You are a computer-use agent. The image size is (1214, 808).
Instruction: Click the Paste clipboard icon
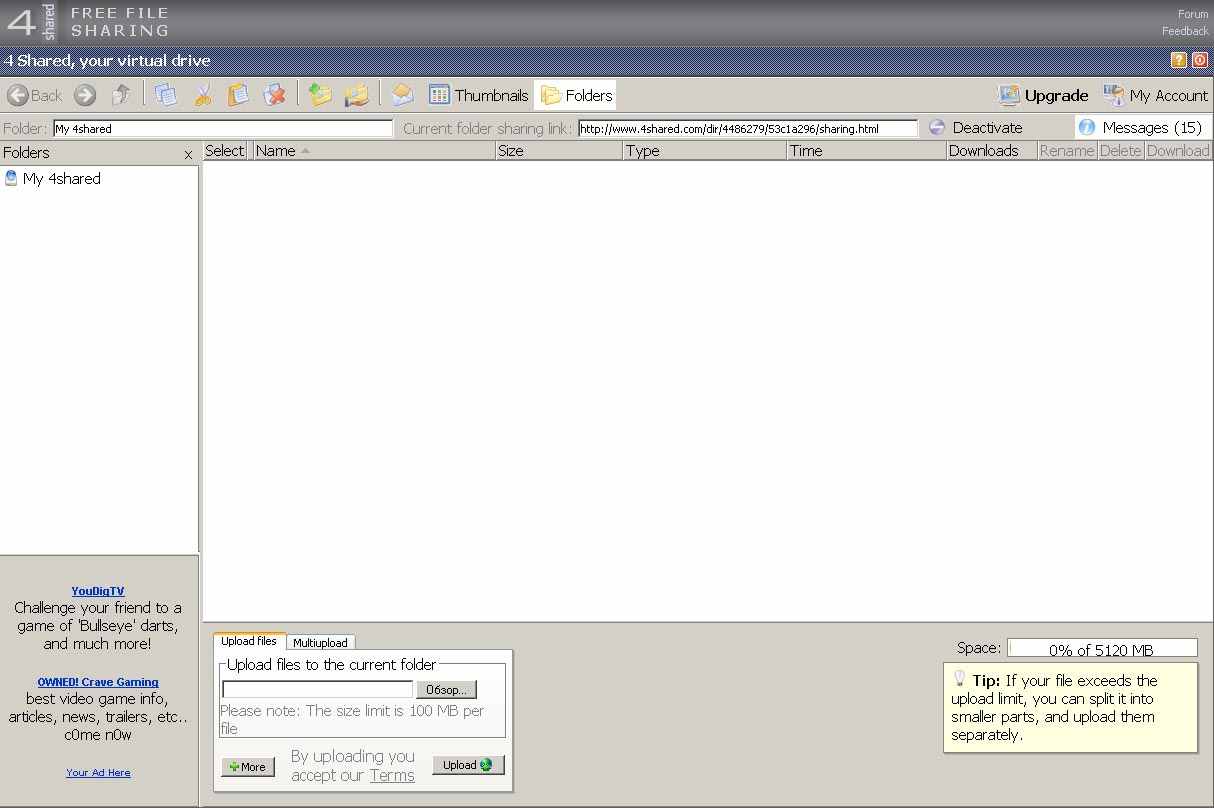pyautogui.click(x=238, y=95)
